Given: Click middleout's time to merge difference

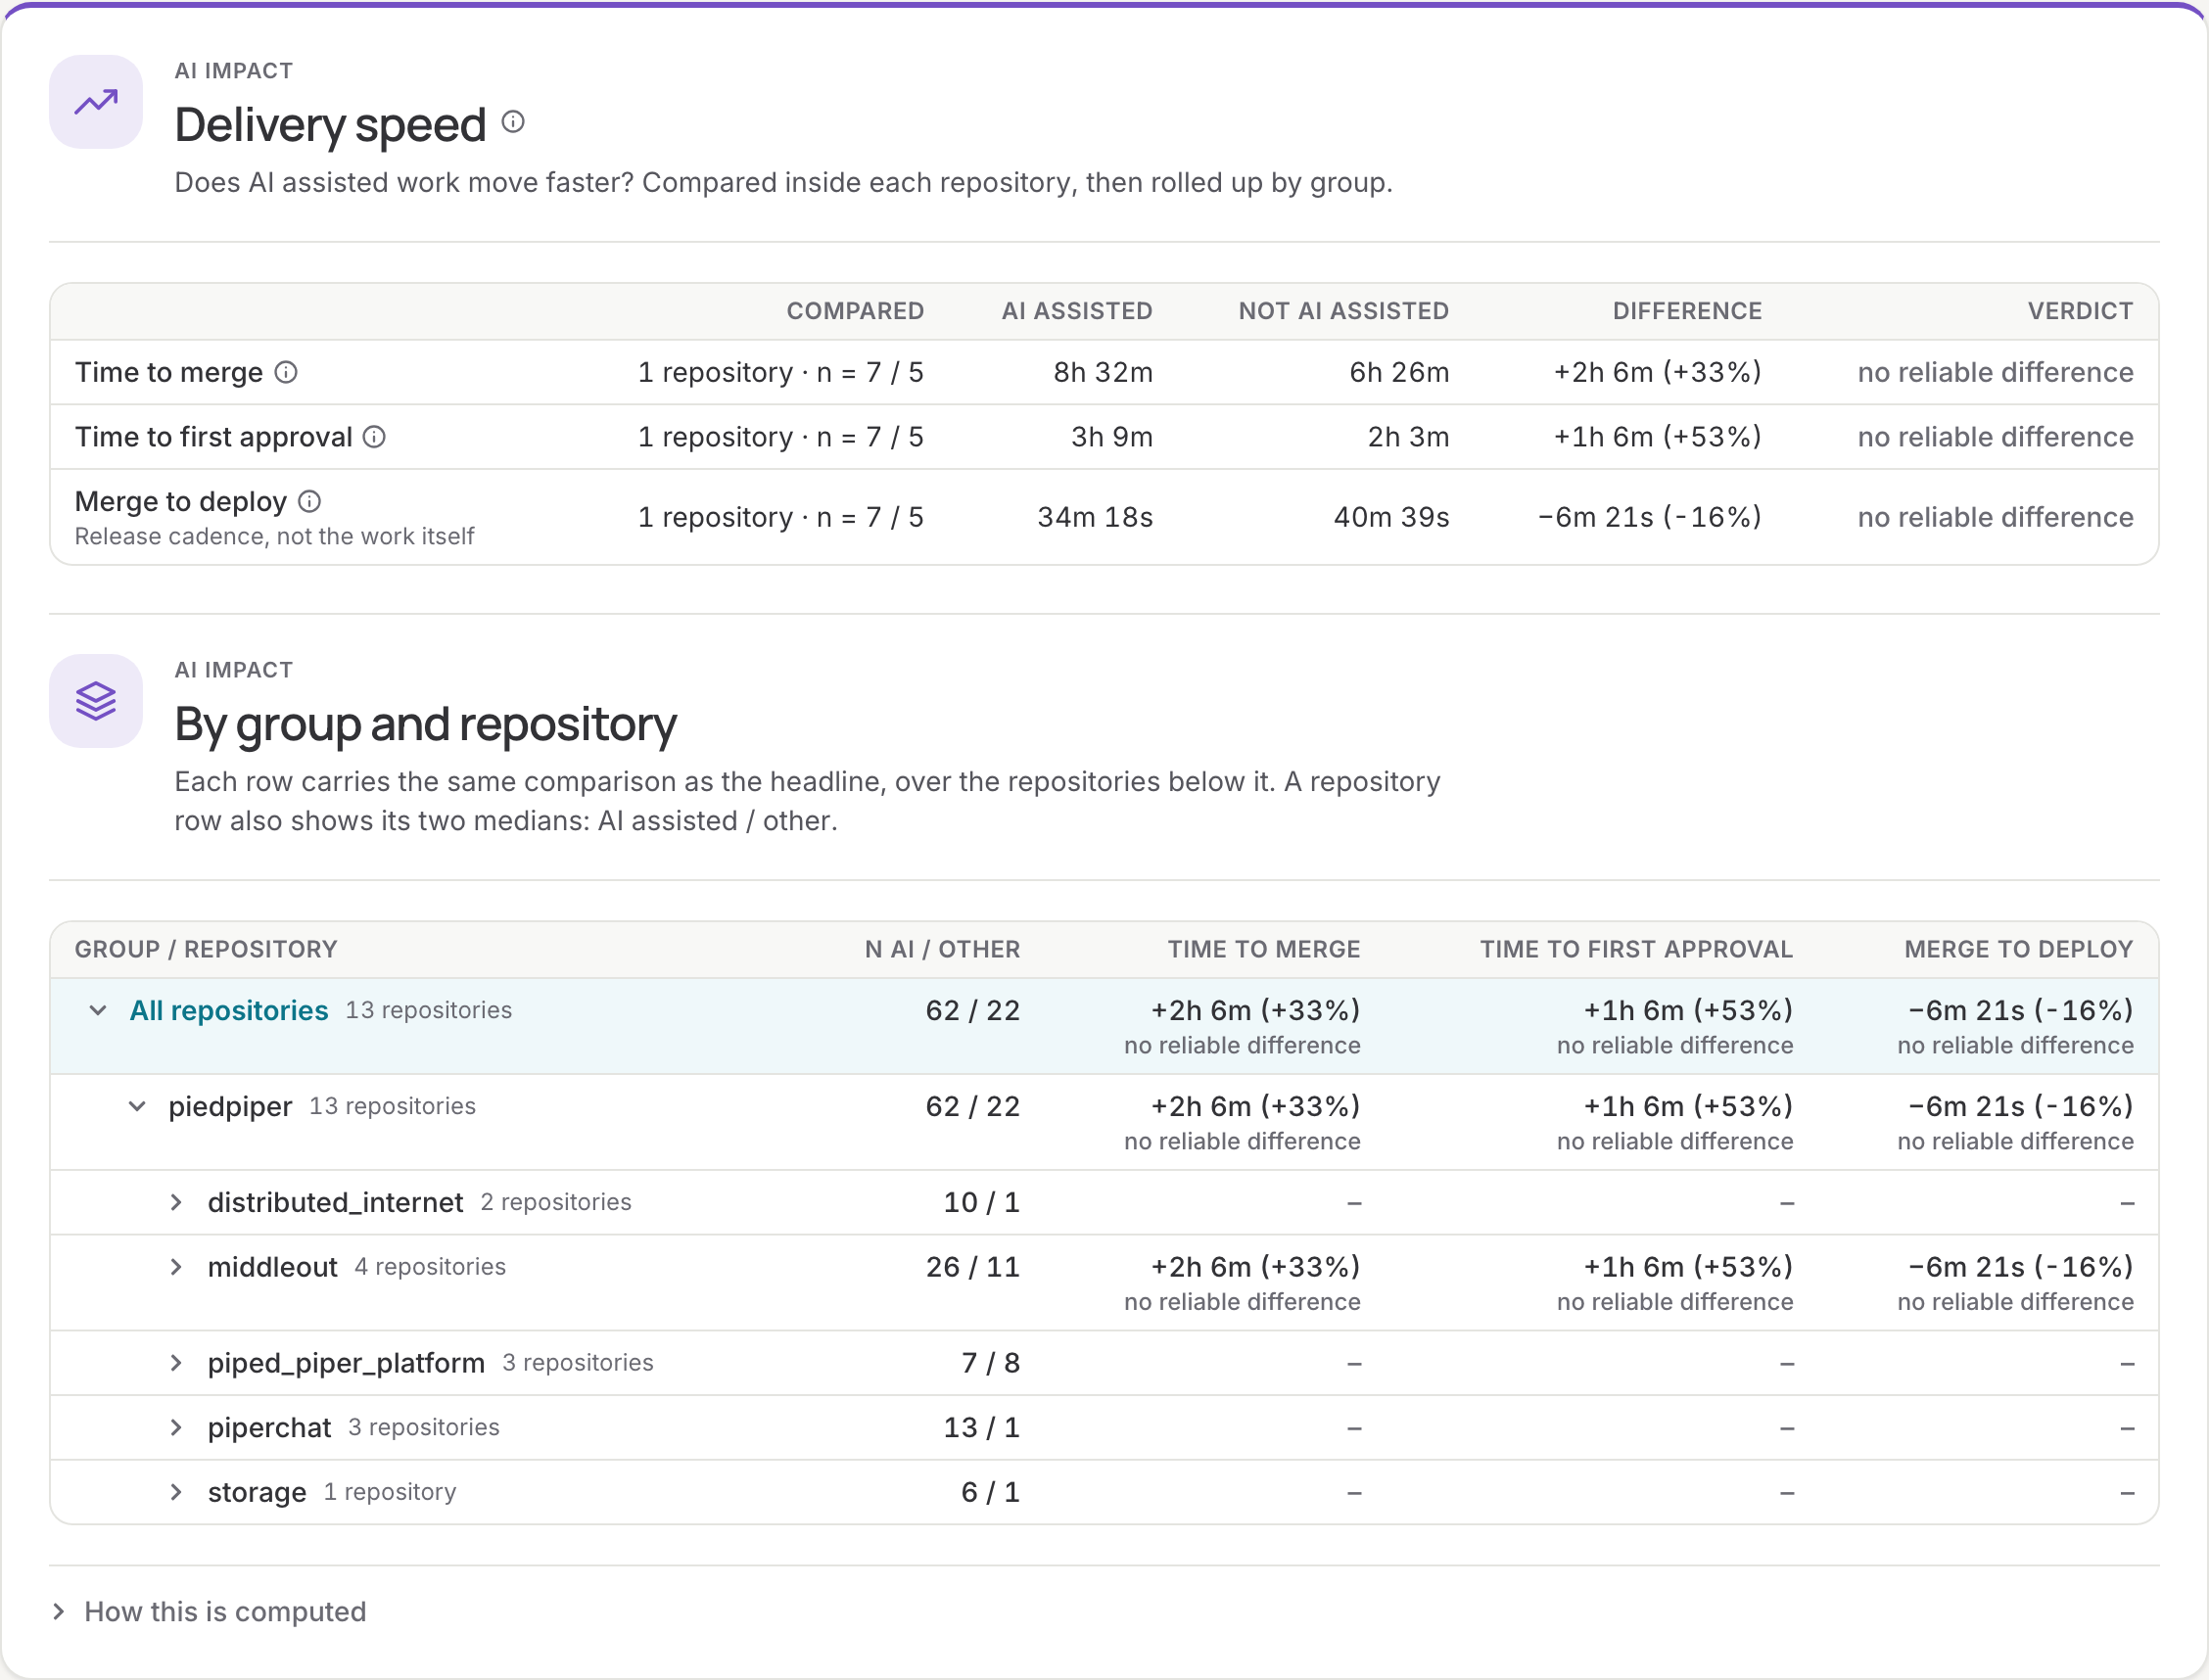Looking at the screenshot, I should pyautogui.click(x=1255, y=1267).
